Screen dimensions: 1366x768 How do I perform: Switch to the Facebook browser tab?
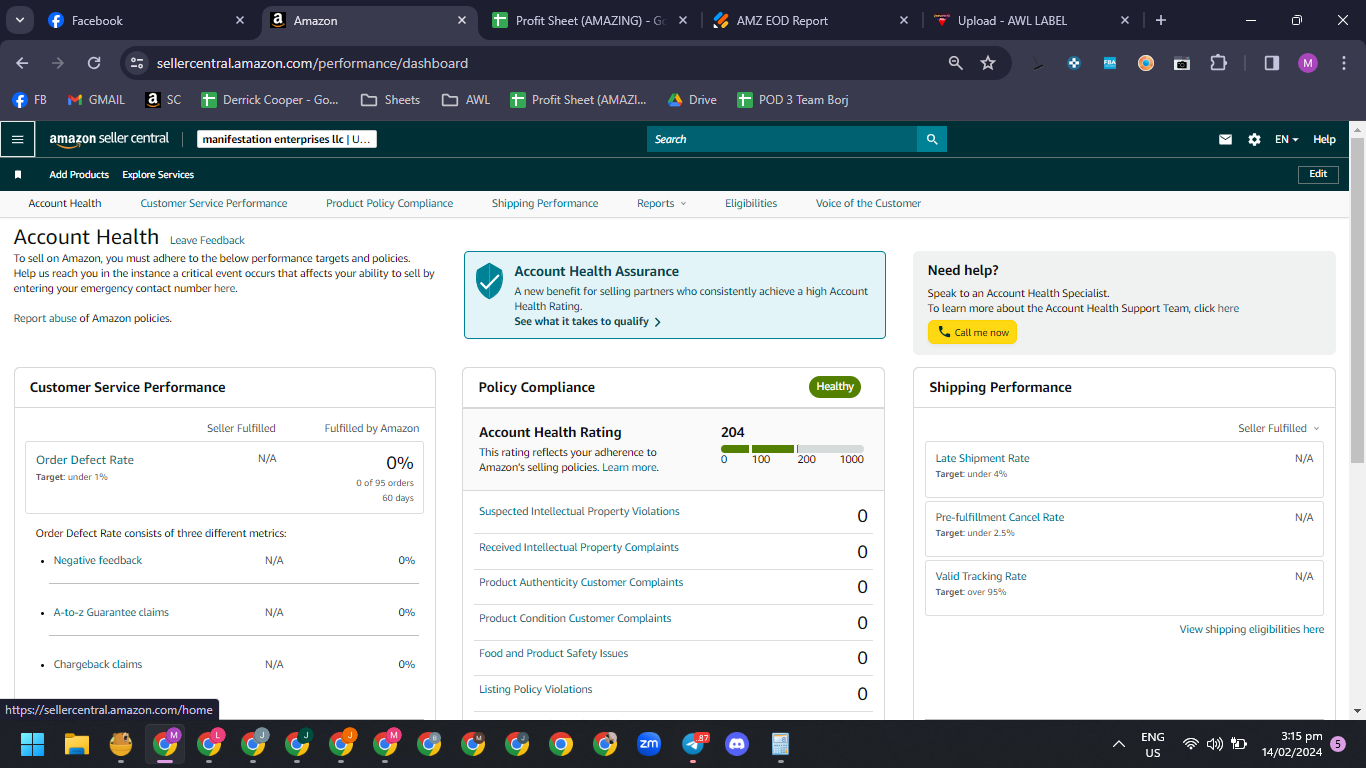[x=146, y=20]
